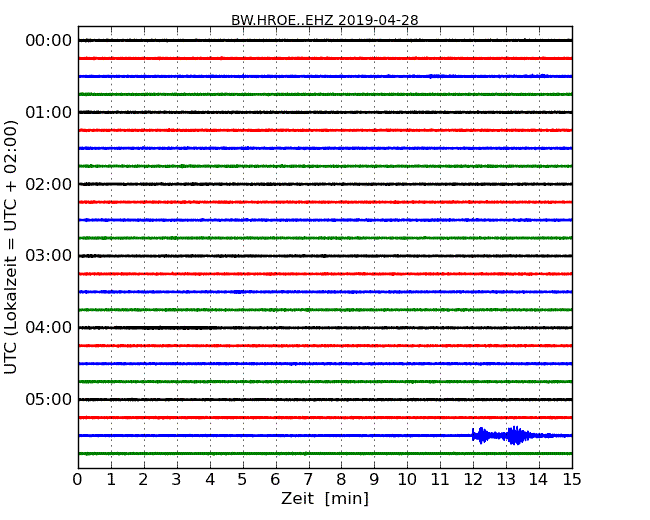
Task: Click the Zeit [min] axis label
Action: (325, 498)
